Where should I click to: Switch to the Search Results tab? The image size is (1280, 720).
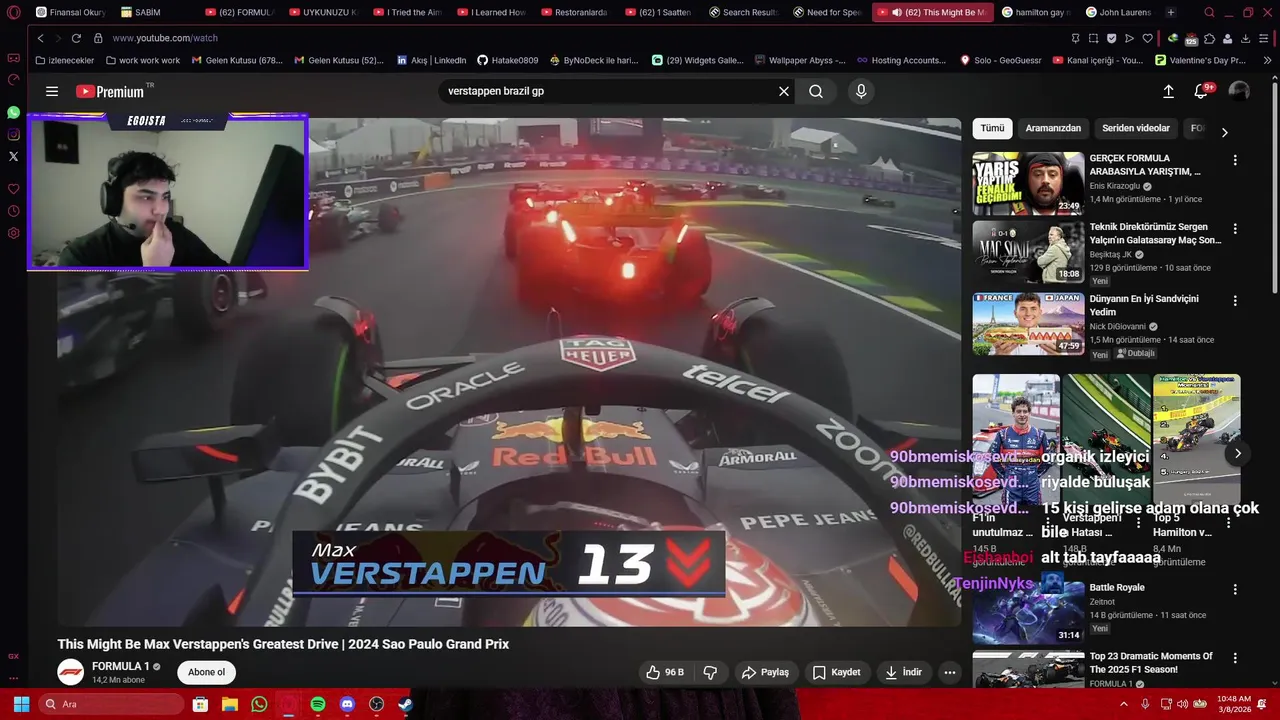[x=745, y=12]
